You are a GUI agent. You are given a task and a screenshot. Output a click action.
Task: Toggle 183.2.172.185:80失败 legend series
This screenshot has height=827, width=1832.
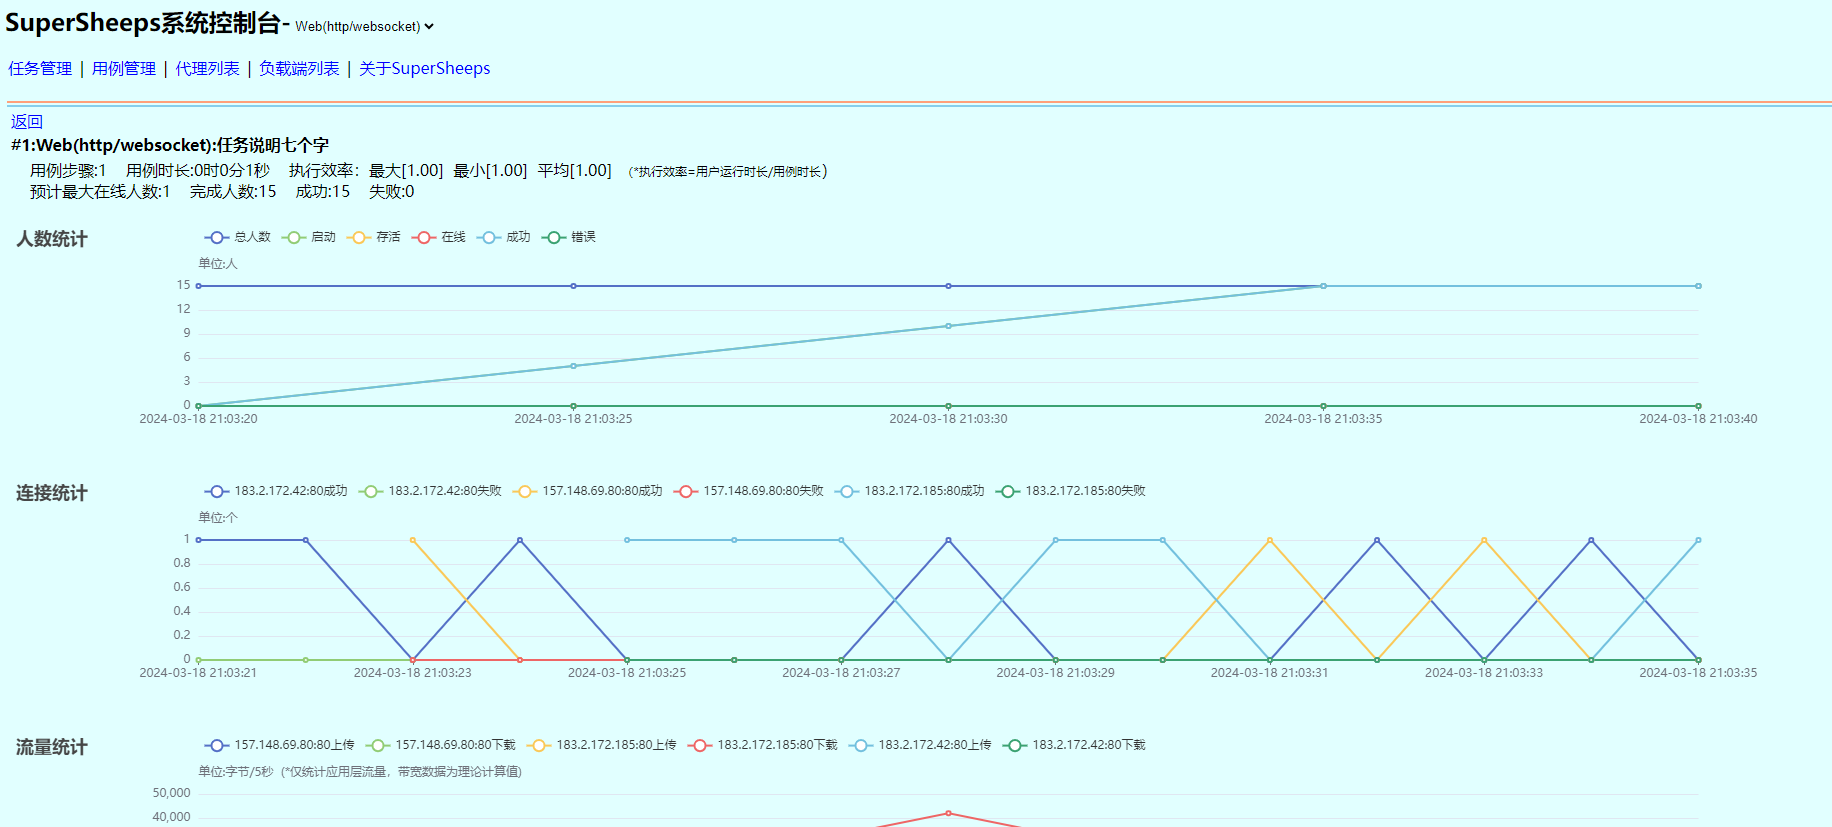1071,491
